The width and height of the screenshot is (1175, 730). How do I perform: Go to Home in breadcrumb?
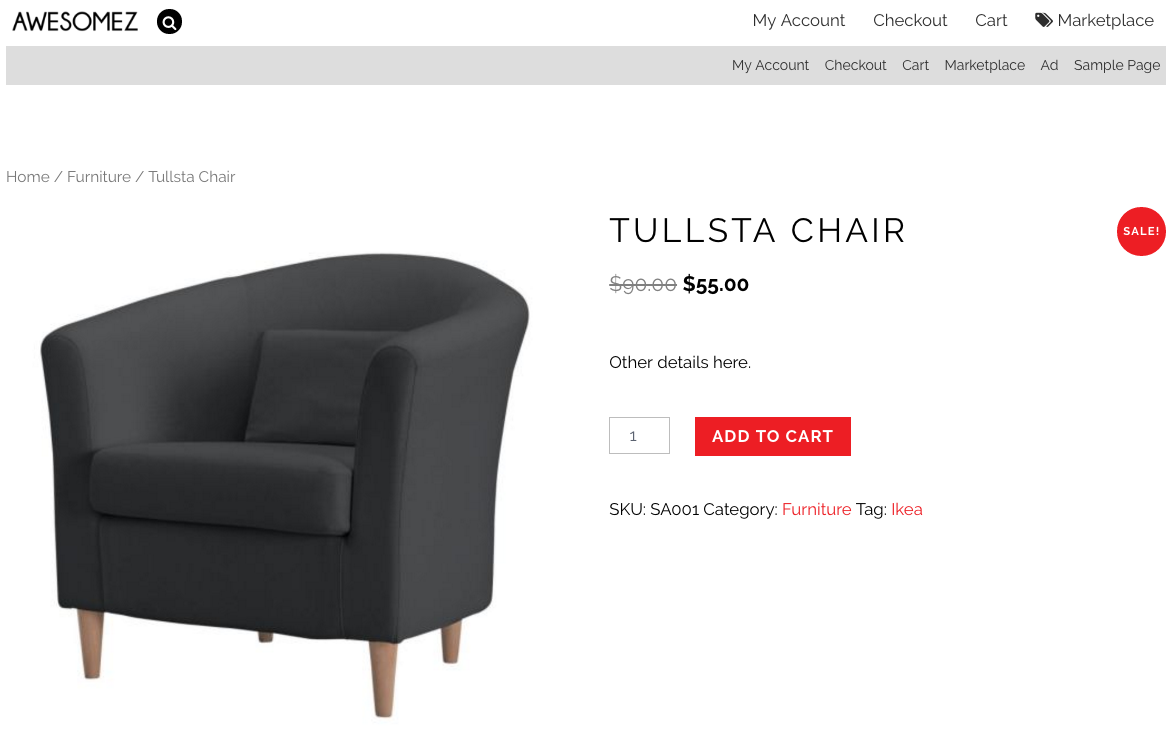28,177
